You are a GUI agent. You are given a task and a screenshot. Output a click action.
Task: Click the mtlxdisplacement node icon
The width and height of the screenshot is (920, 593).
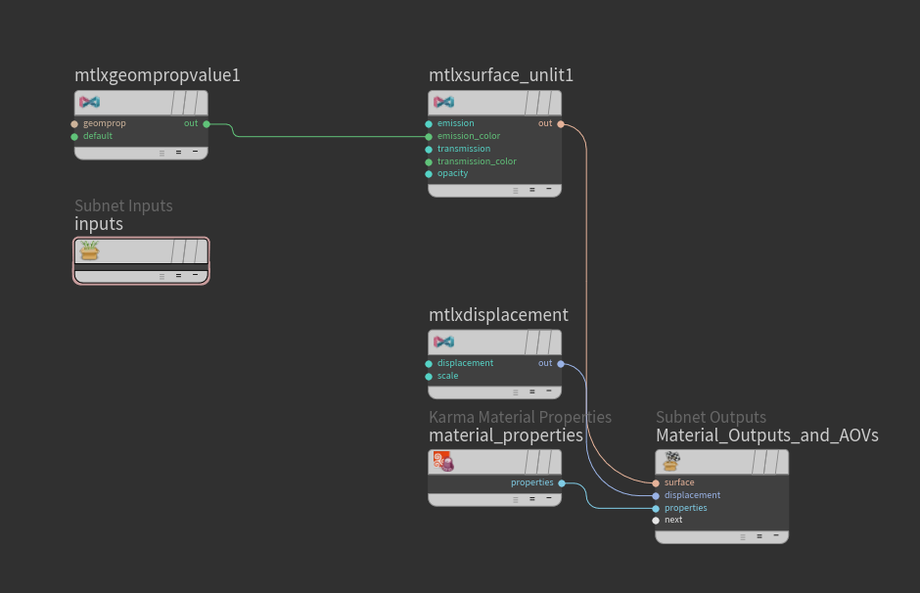[444, 342]
